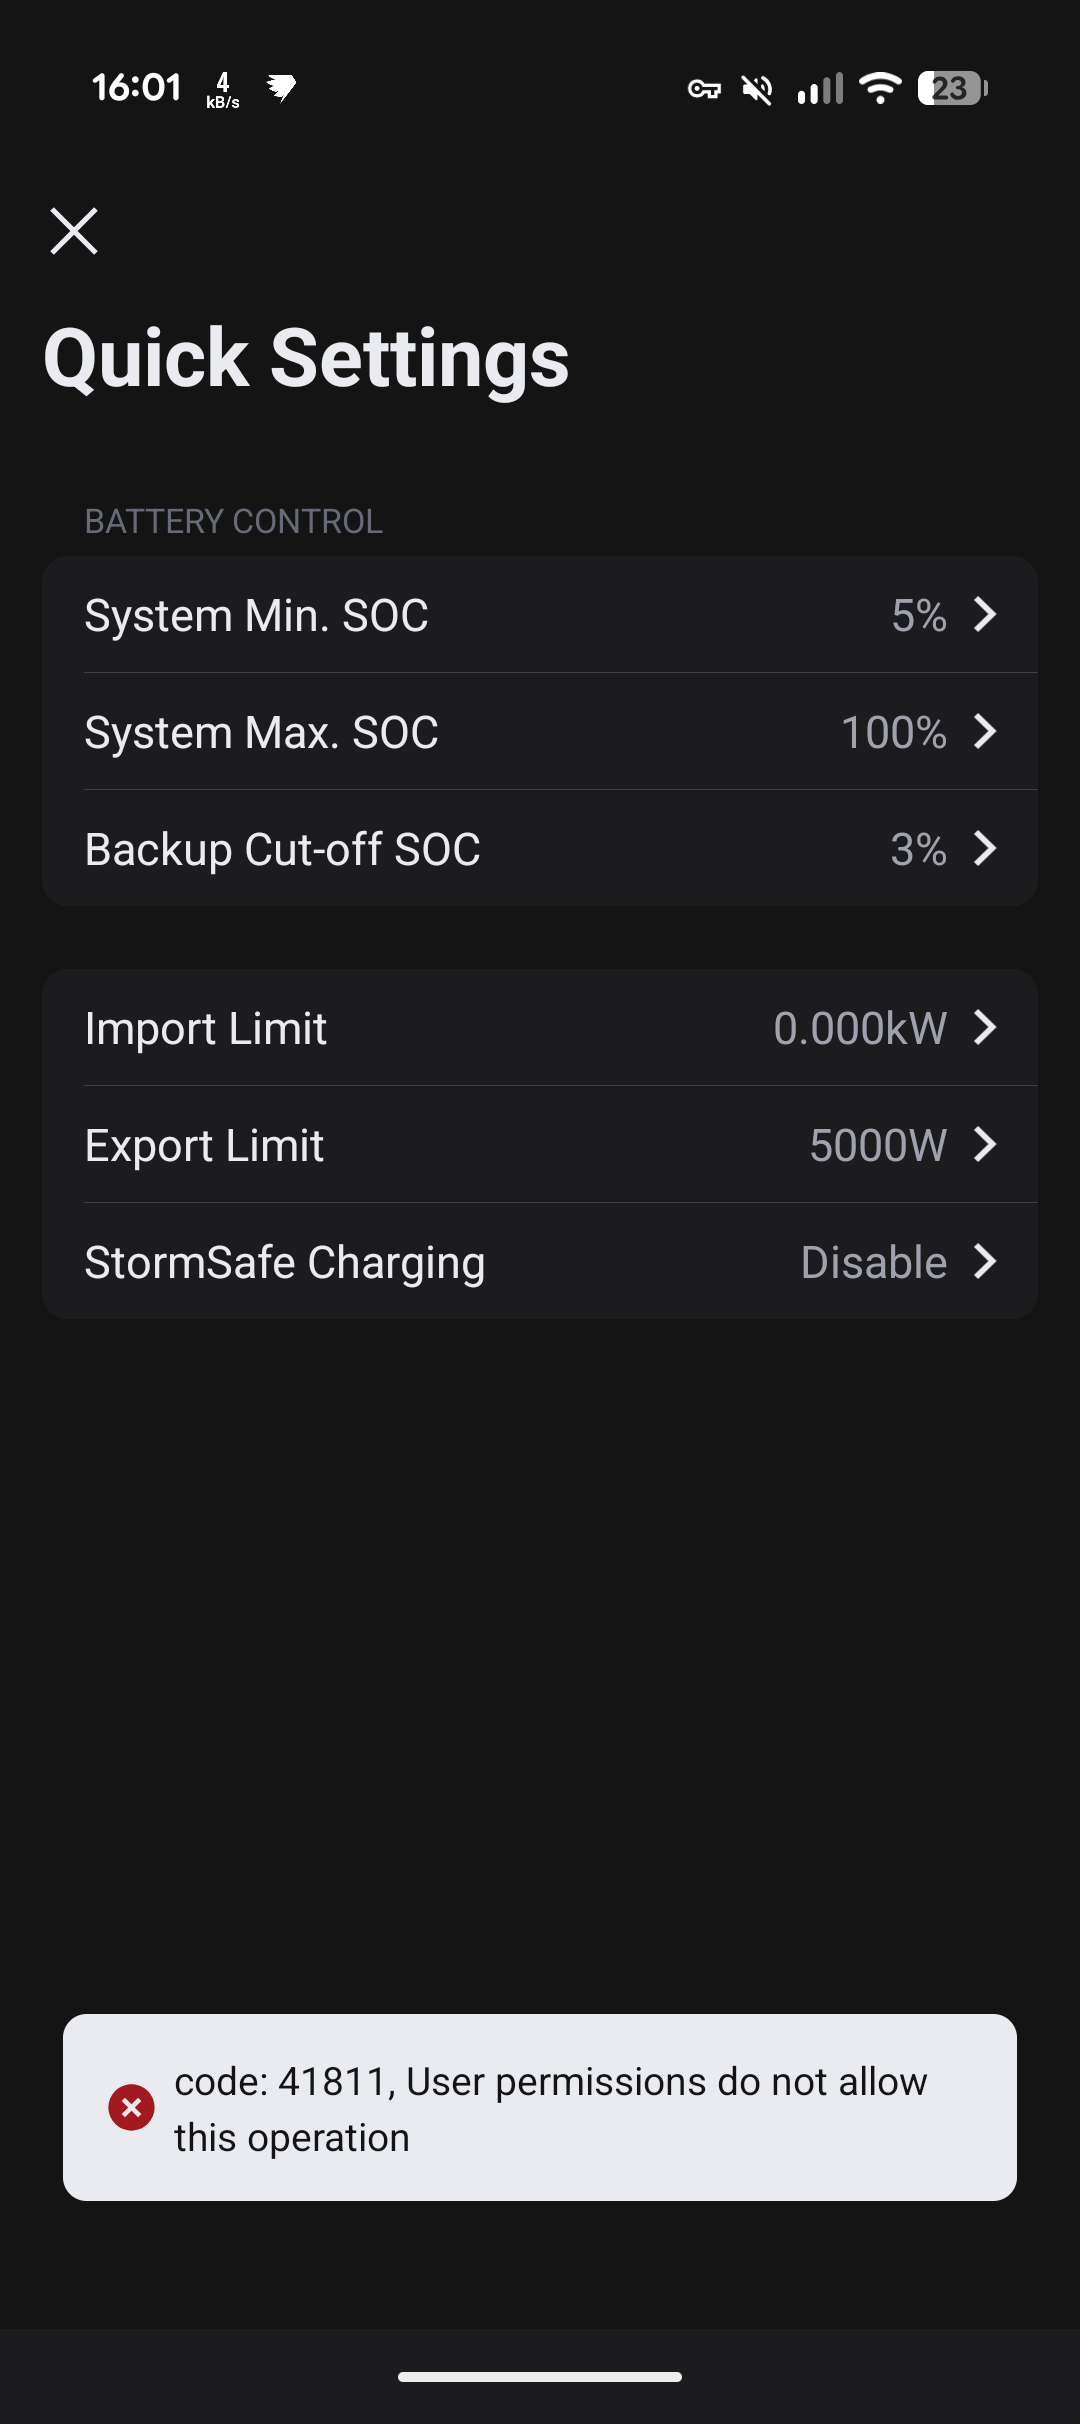Tap the network speed kB/s indicator
Viewport: 1080px width, 2424px height.
click(x=222, y=90)
